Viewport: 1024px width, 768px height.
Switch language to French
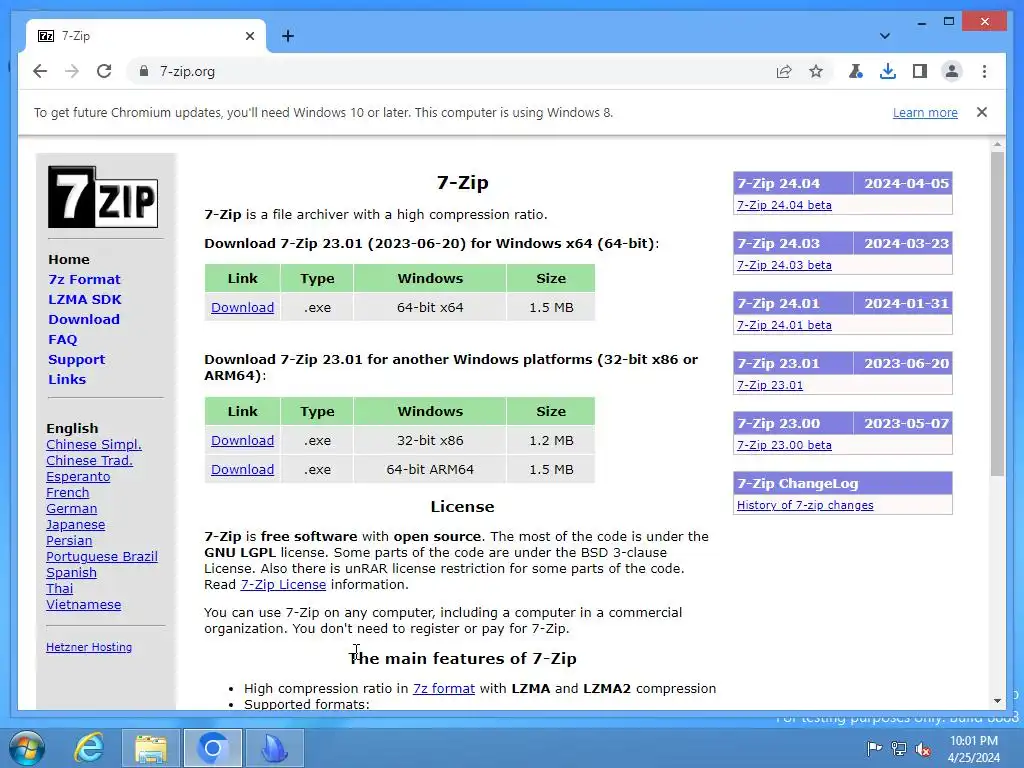[x=67, y=492]
